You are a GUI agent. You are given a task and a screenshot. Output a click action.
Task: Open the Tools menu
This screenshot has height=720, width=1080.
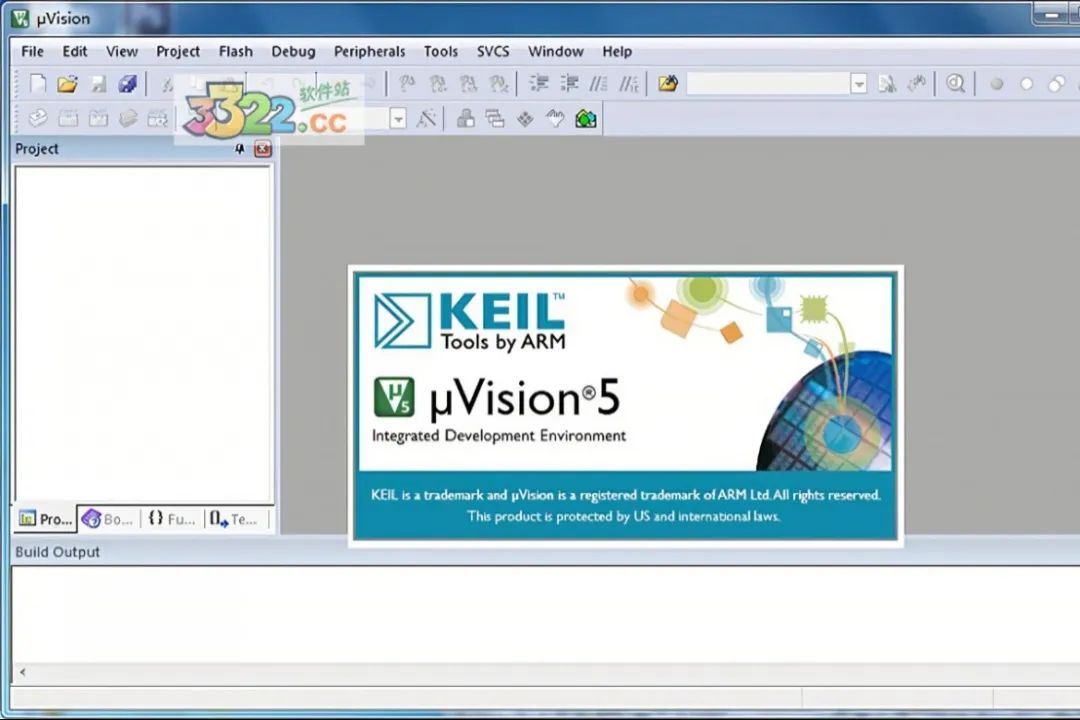click(441, 52)
